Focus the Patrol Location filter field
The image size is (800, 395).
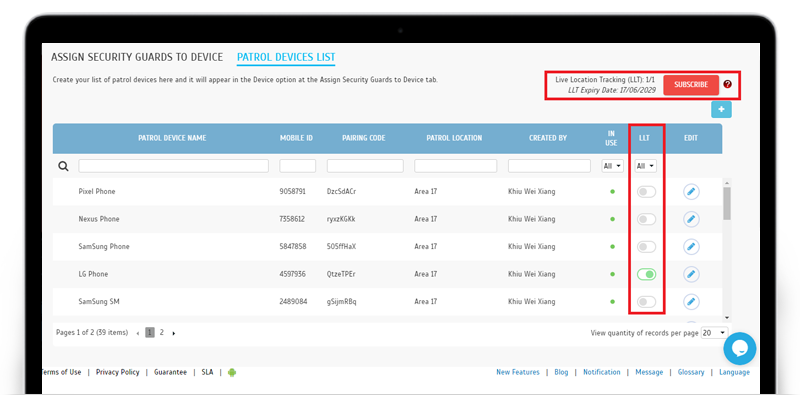tap(456, 166)
